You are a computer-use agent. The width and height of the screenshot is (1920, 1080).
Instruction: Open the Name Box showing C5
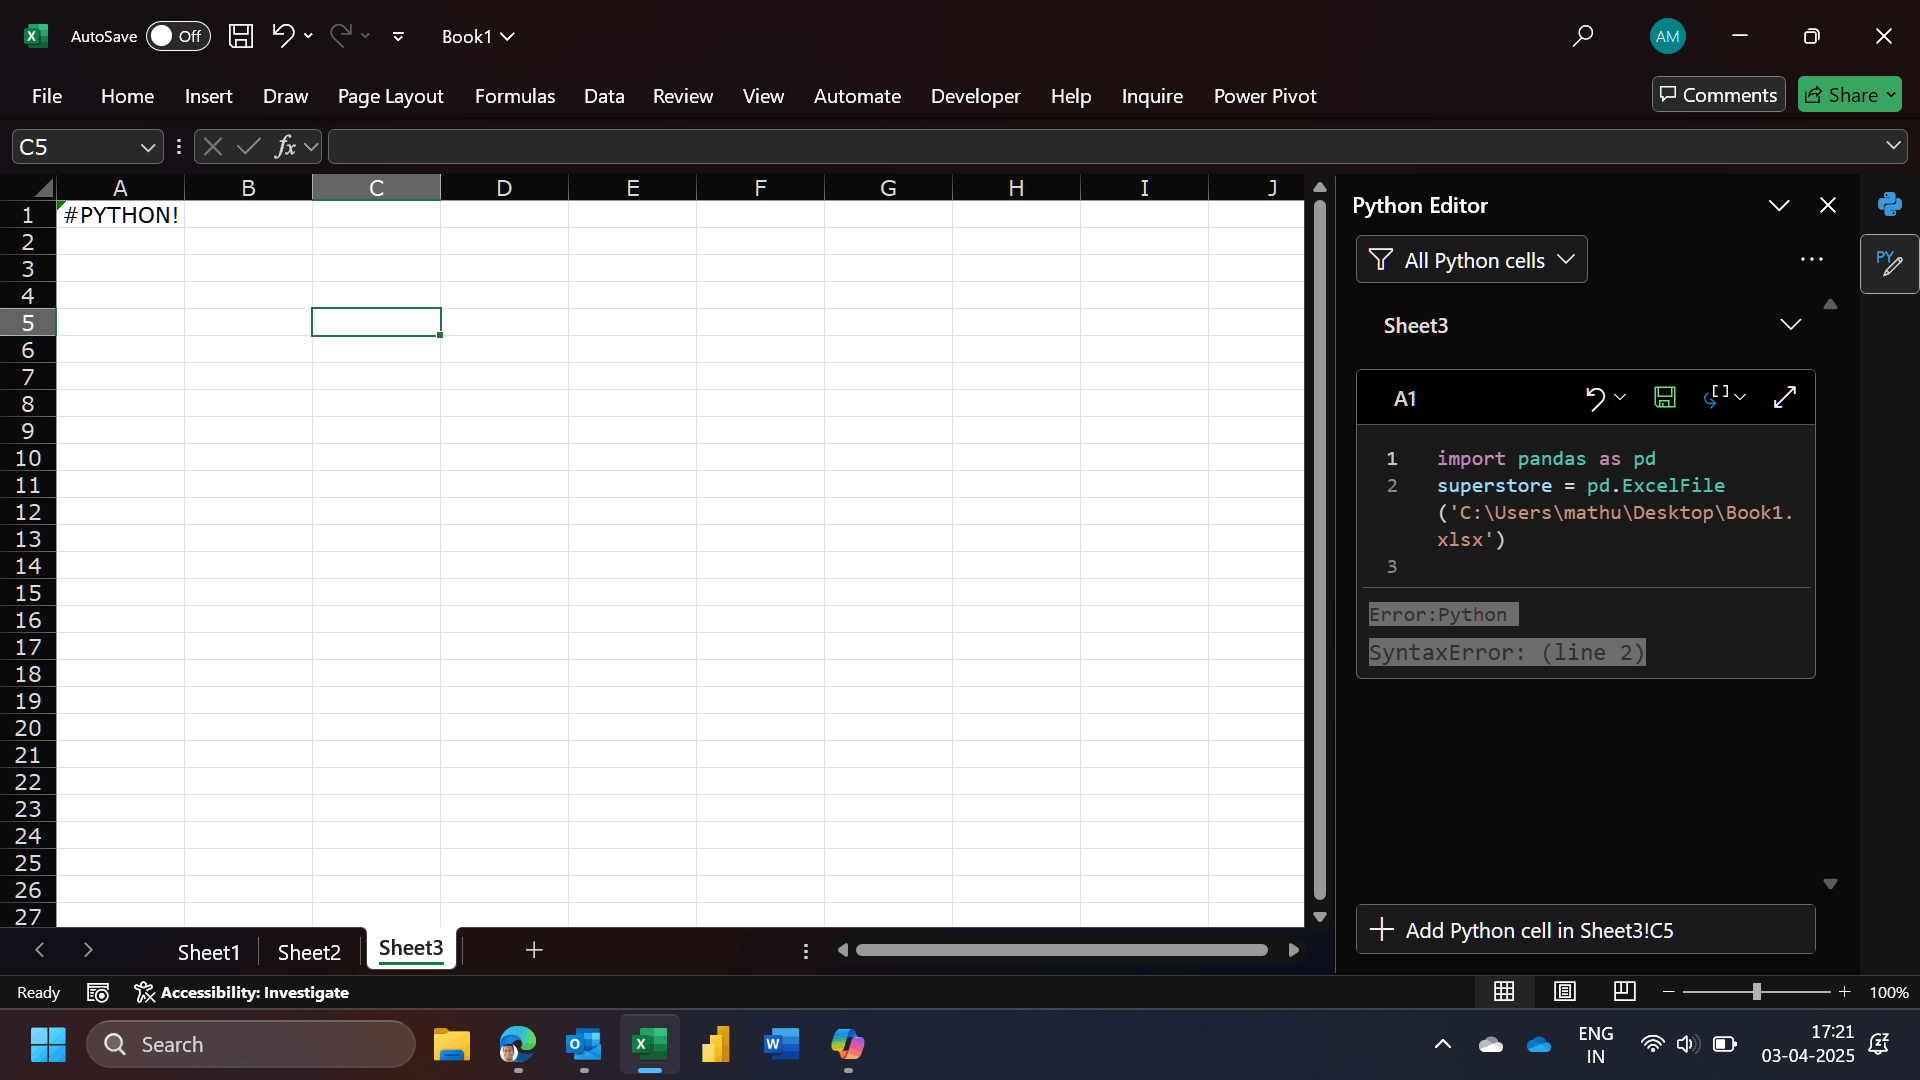pyautogui.click(x=85, y=146)
